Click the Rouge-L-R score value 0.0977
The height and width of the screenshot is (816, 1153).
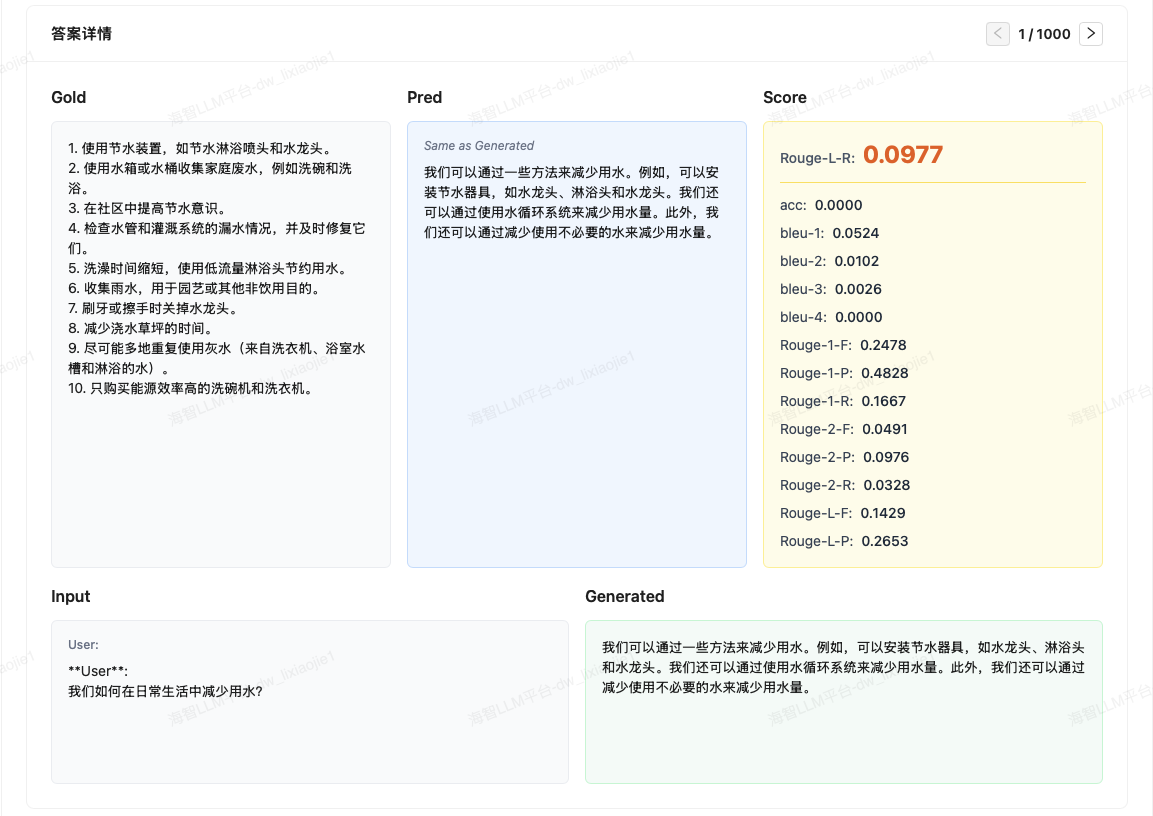903,155
